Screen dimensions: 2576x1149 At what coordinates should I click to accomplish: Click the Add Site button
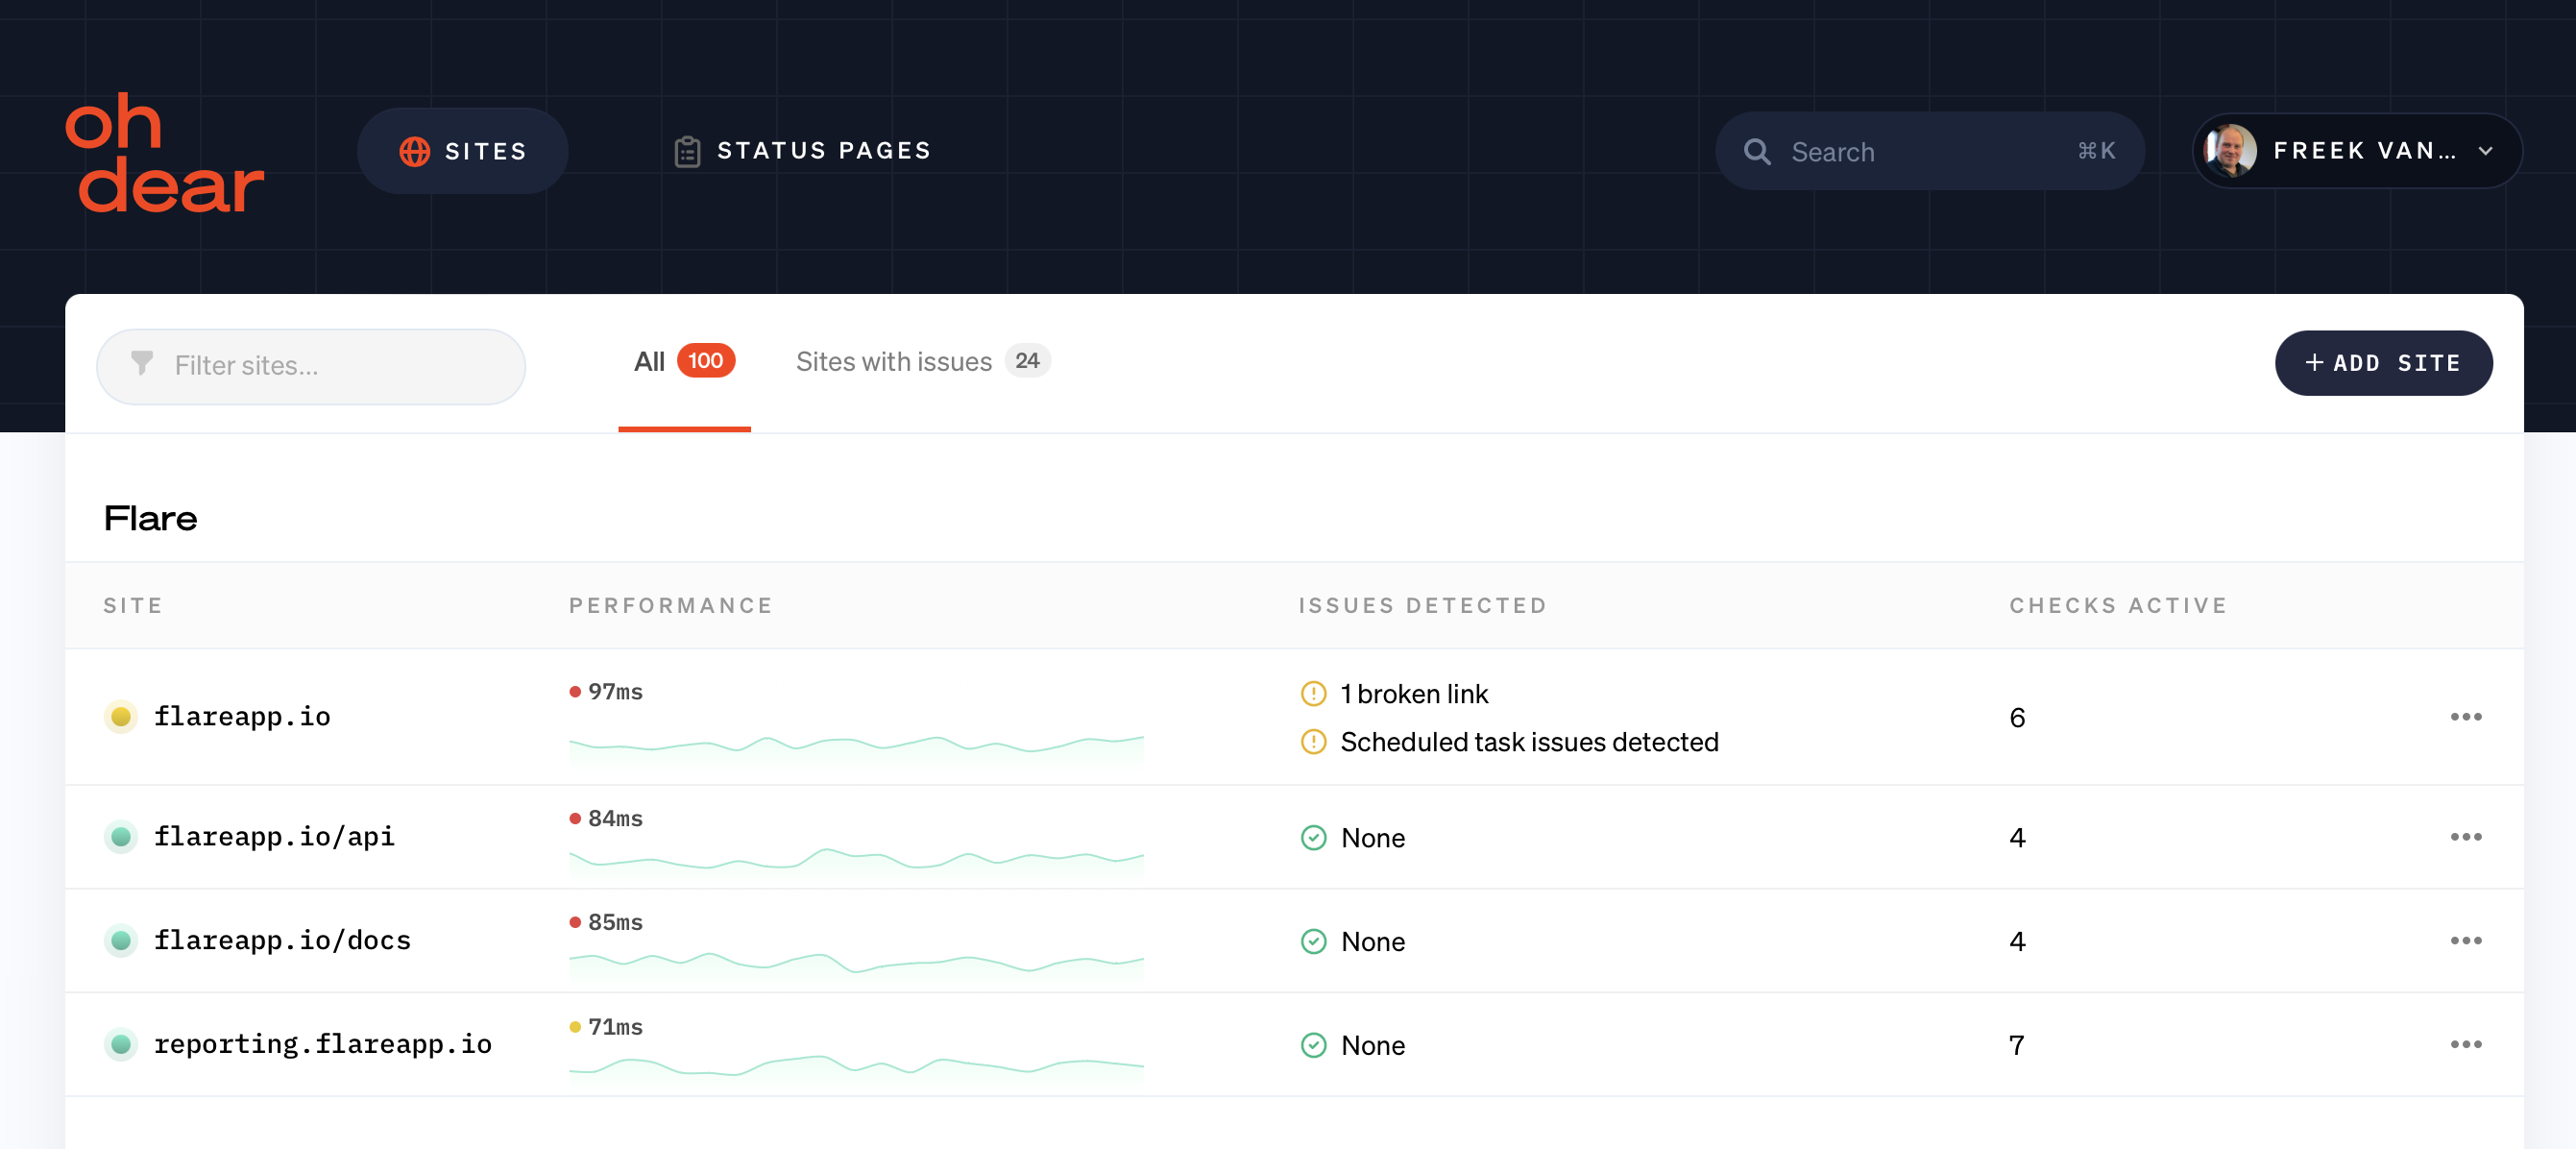[x=2383, y=363]
